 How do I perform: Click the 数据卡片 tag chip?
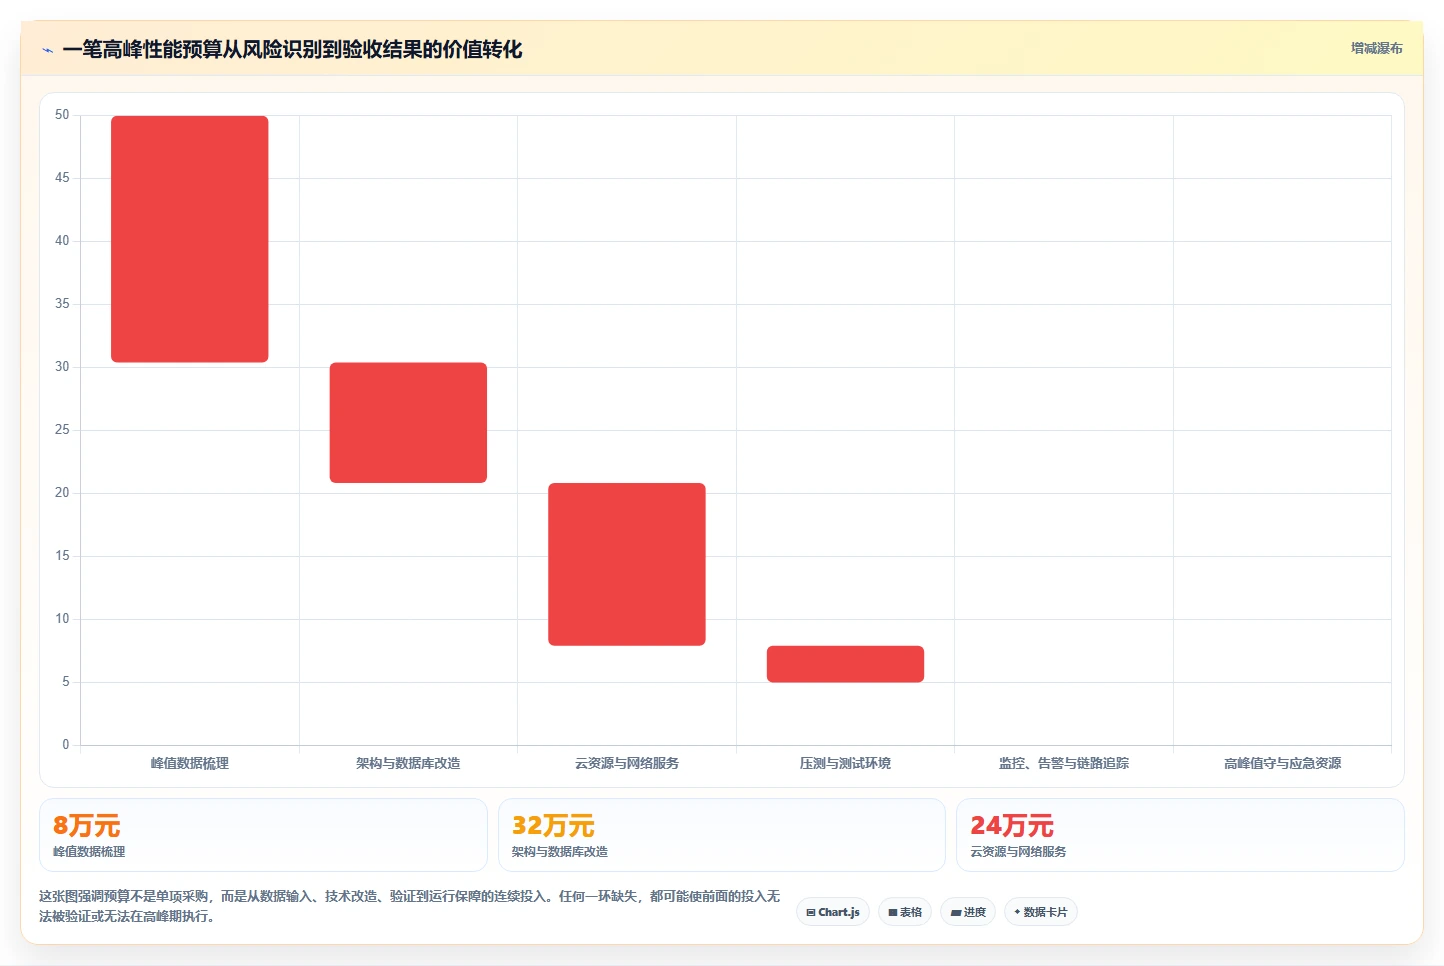coord(1040,912)
